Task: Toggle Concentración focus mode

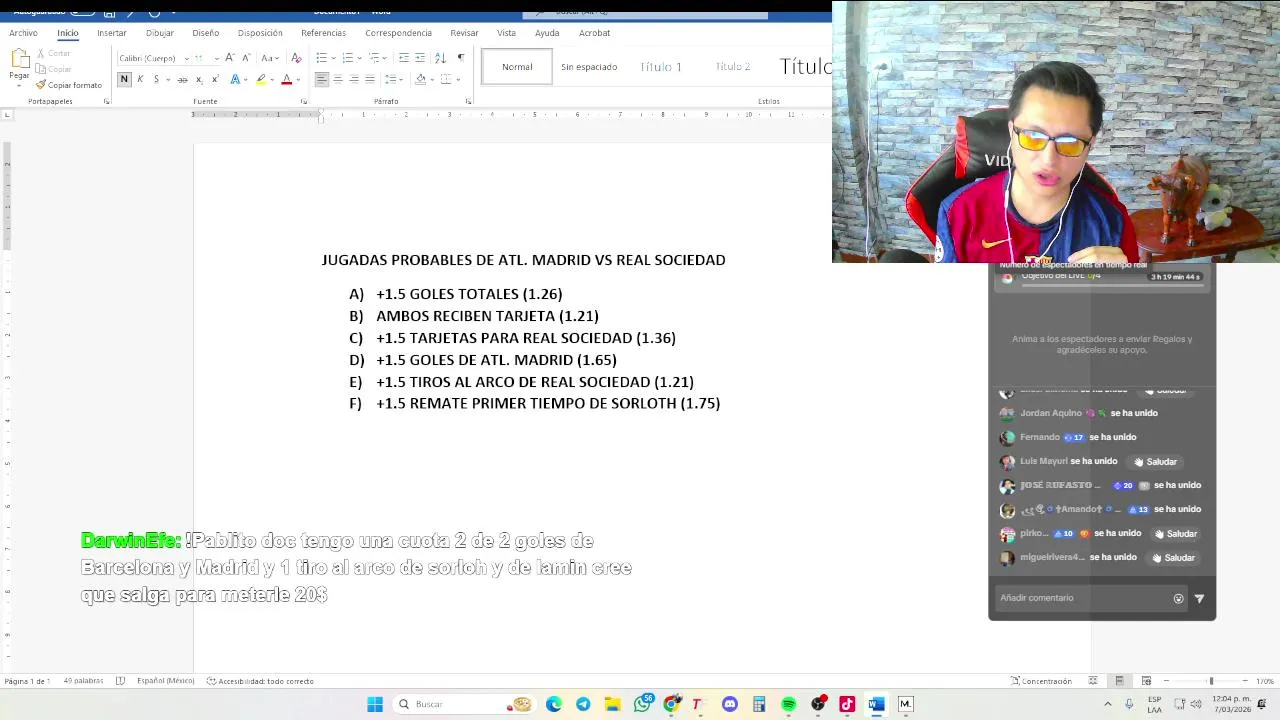Action: point(1040,681)
